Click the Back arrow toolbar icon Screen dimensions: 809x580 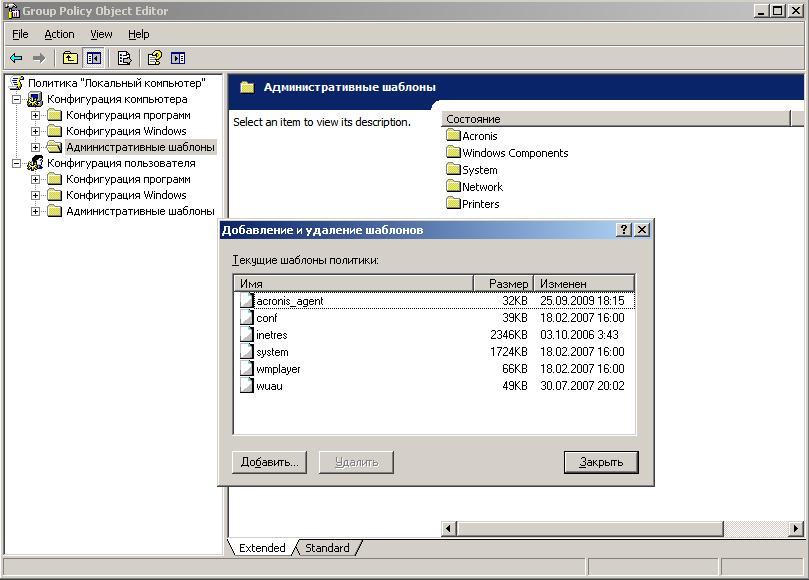pyautogui.click(x=16, y=58)
